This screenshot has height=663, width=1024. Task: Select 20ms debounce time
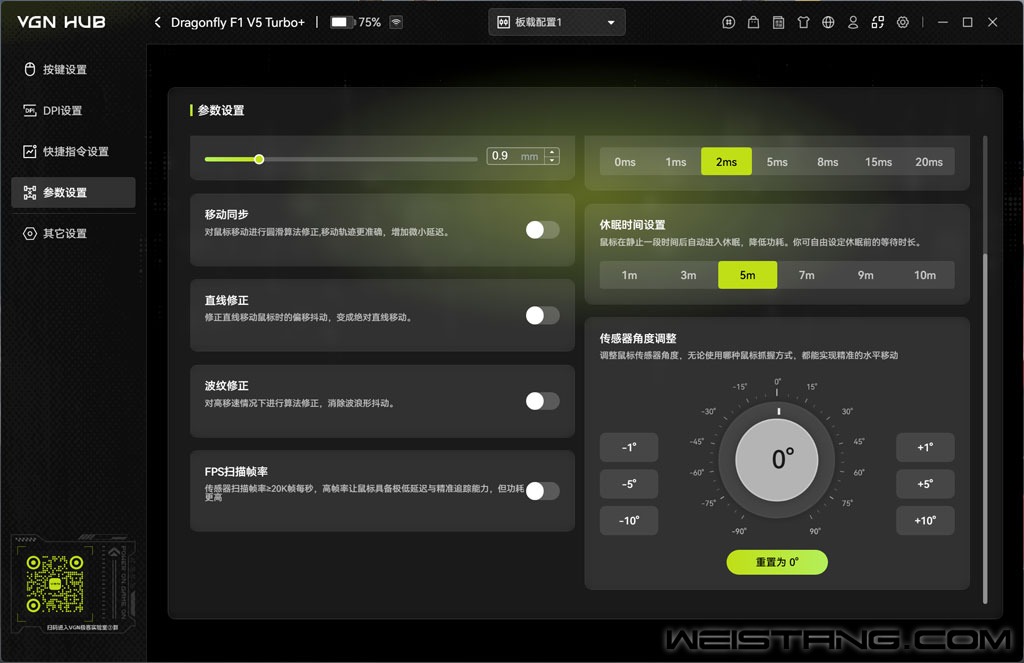pyautogui.click(x=929, y=161)
